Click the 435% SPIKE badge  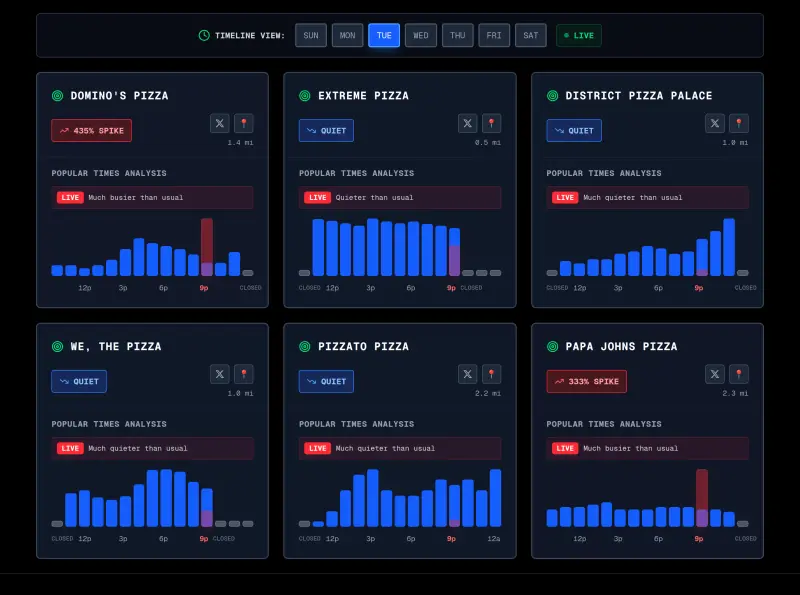[x=92, y=131]
